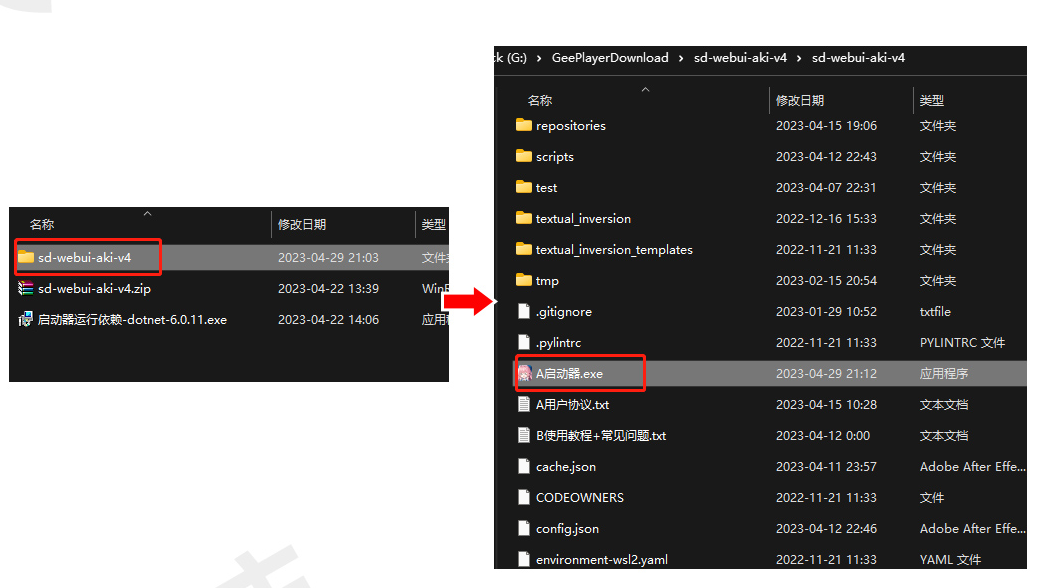
Task: Navigate to GeePlayerDownload via the breadcrumb
Action: [x=610, y=57]
